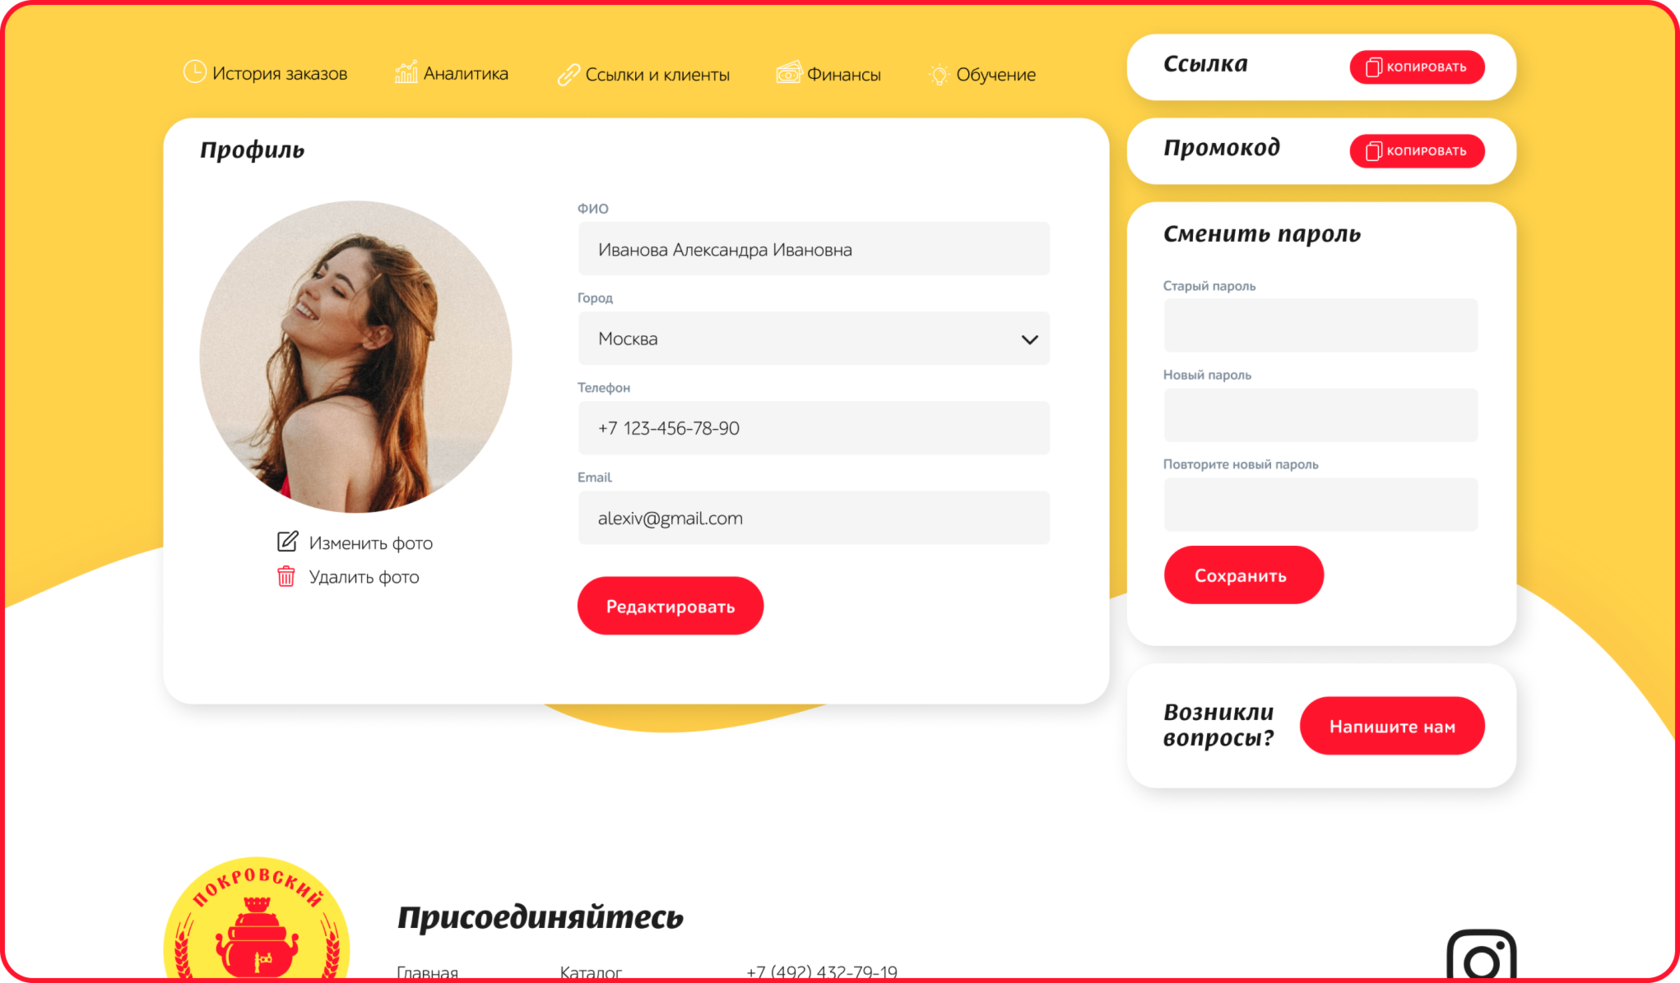Click the Напишите нам button
This screenshot has width=1680, height=983.
[x=1392, y=726]
